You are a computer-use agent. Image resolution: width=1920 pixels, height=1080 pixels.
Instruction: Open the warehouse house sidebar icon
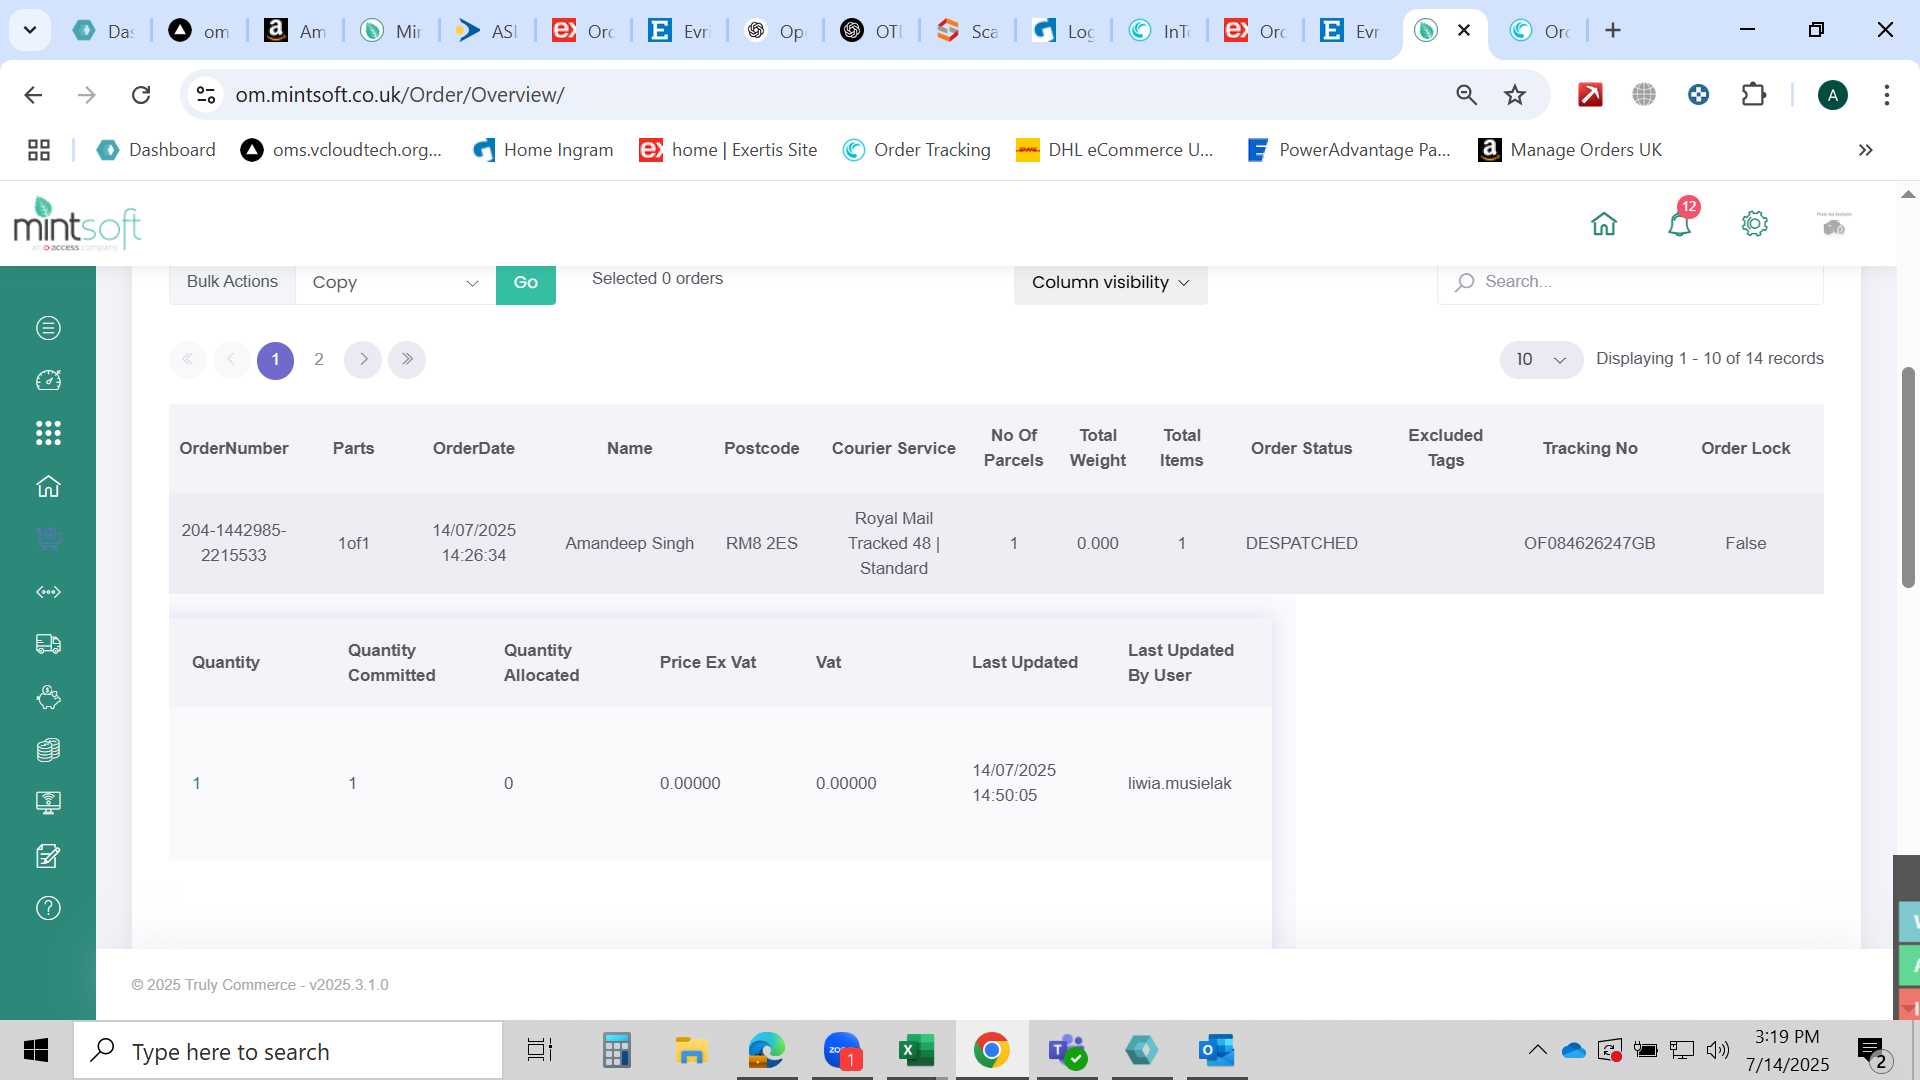48,486
